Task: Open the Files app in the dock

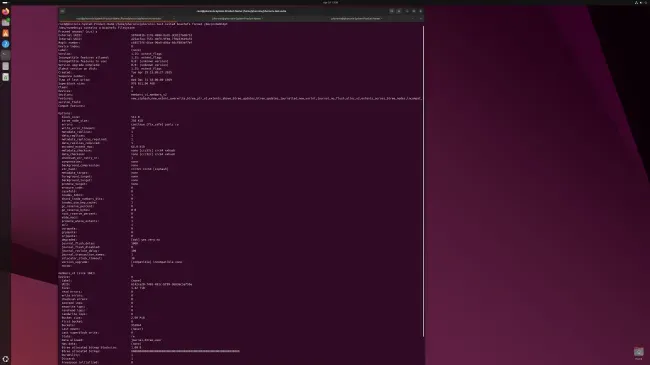Action: tap(5, 22)
